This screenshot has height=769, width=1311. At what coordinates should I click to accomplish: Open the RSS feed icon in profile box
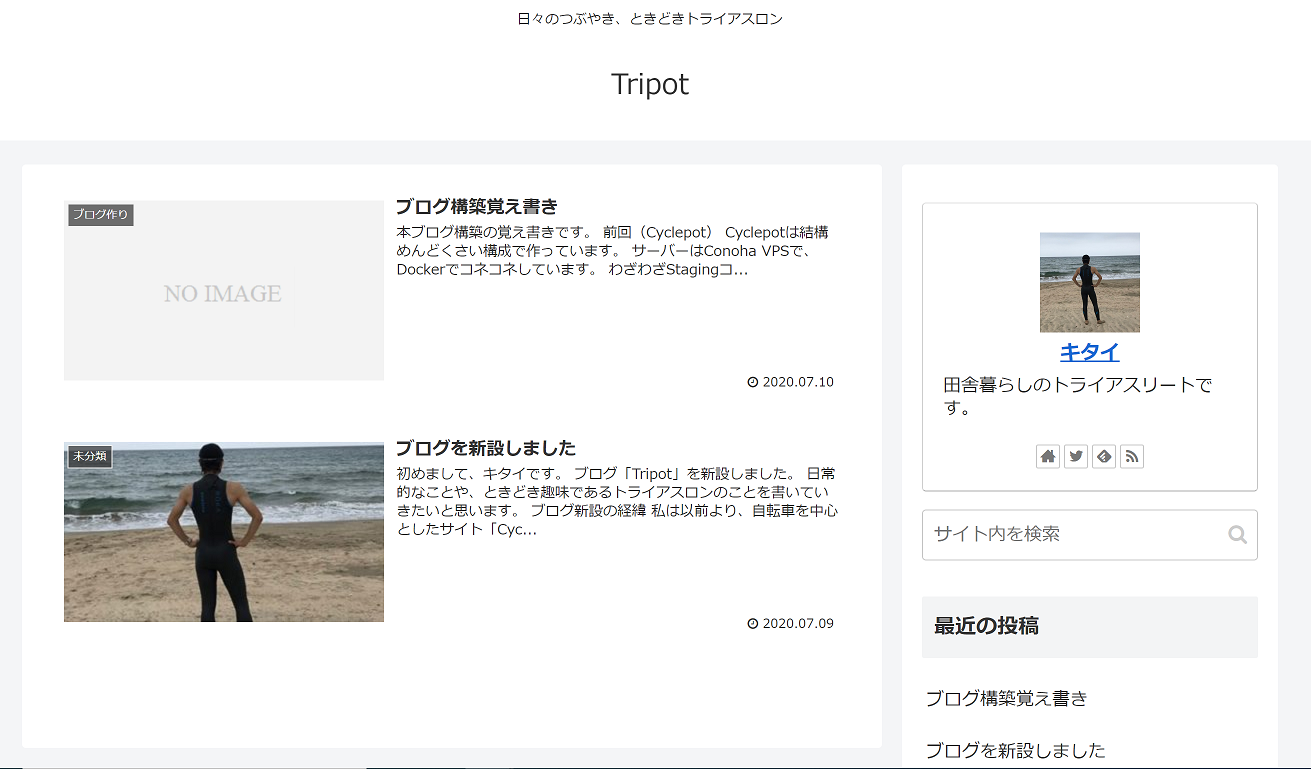coord(1132,457)
